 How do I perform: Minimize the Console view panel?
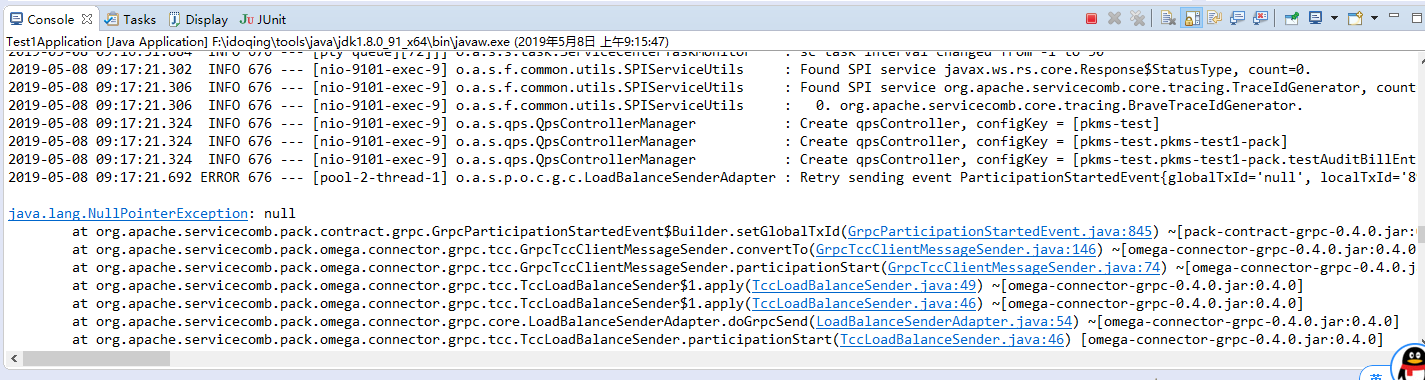click(1394, 15)
